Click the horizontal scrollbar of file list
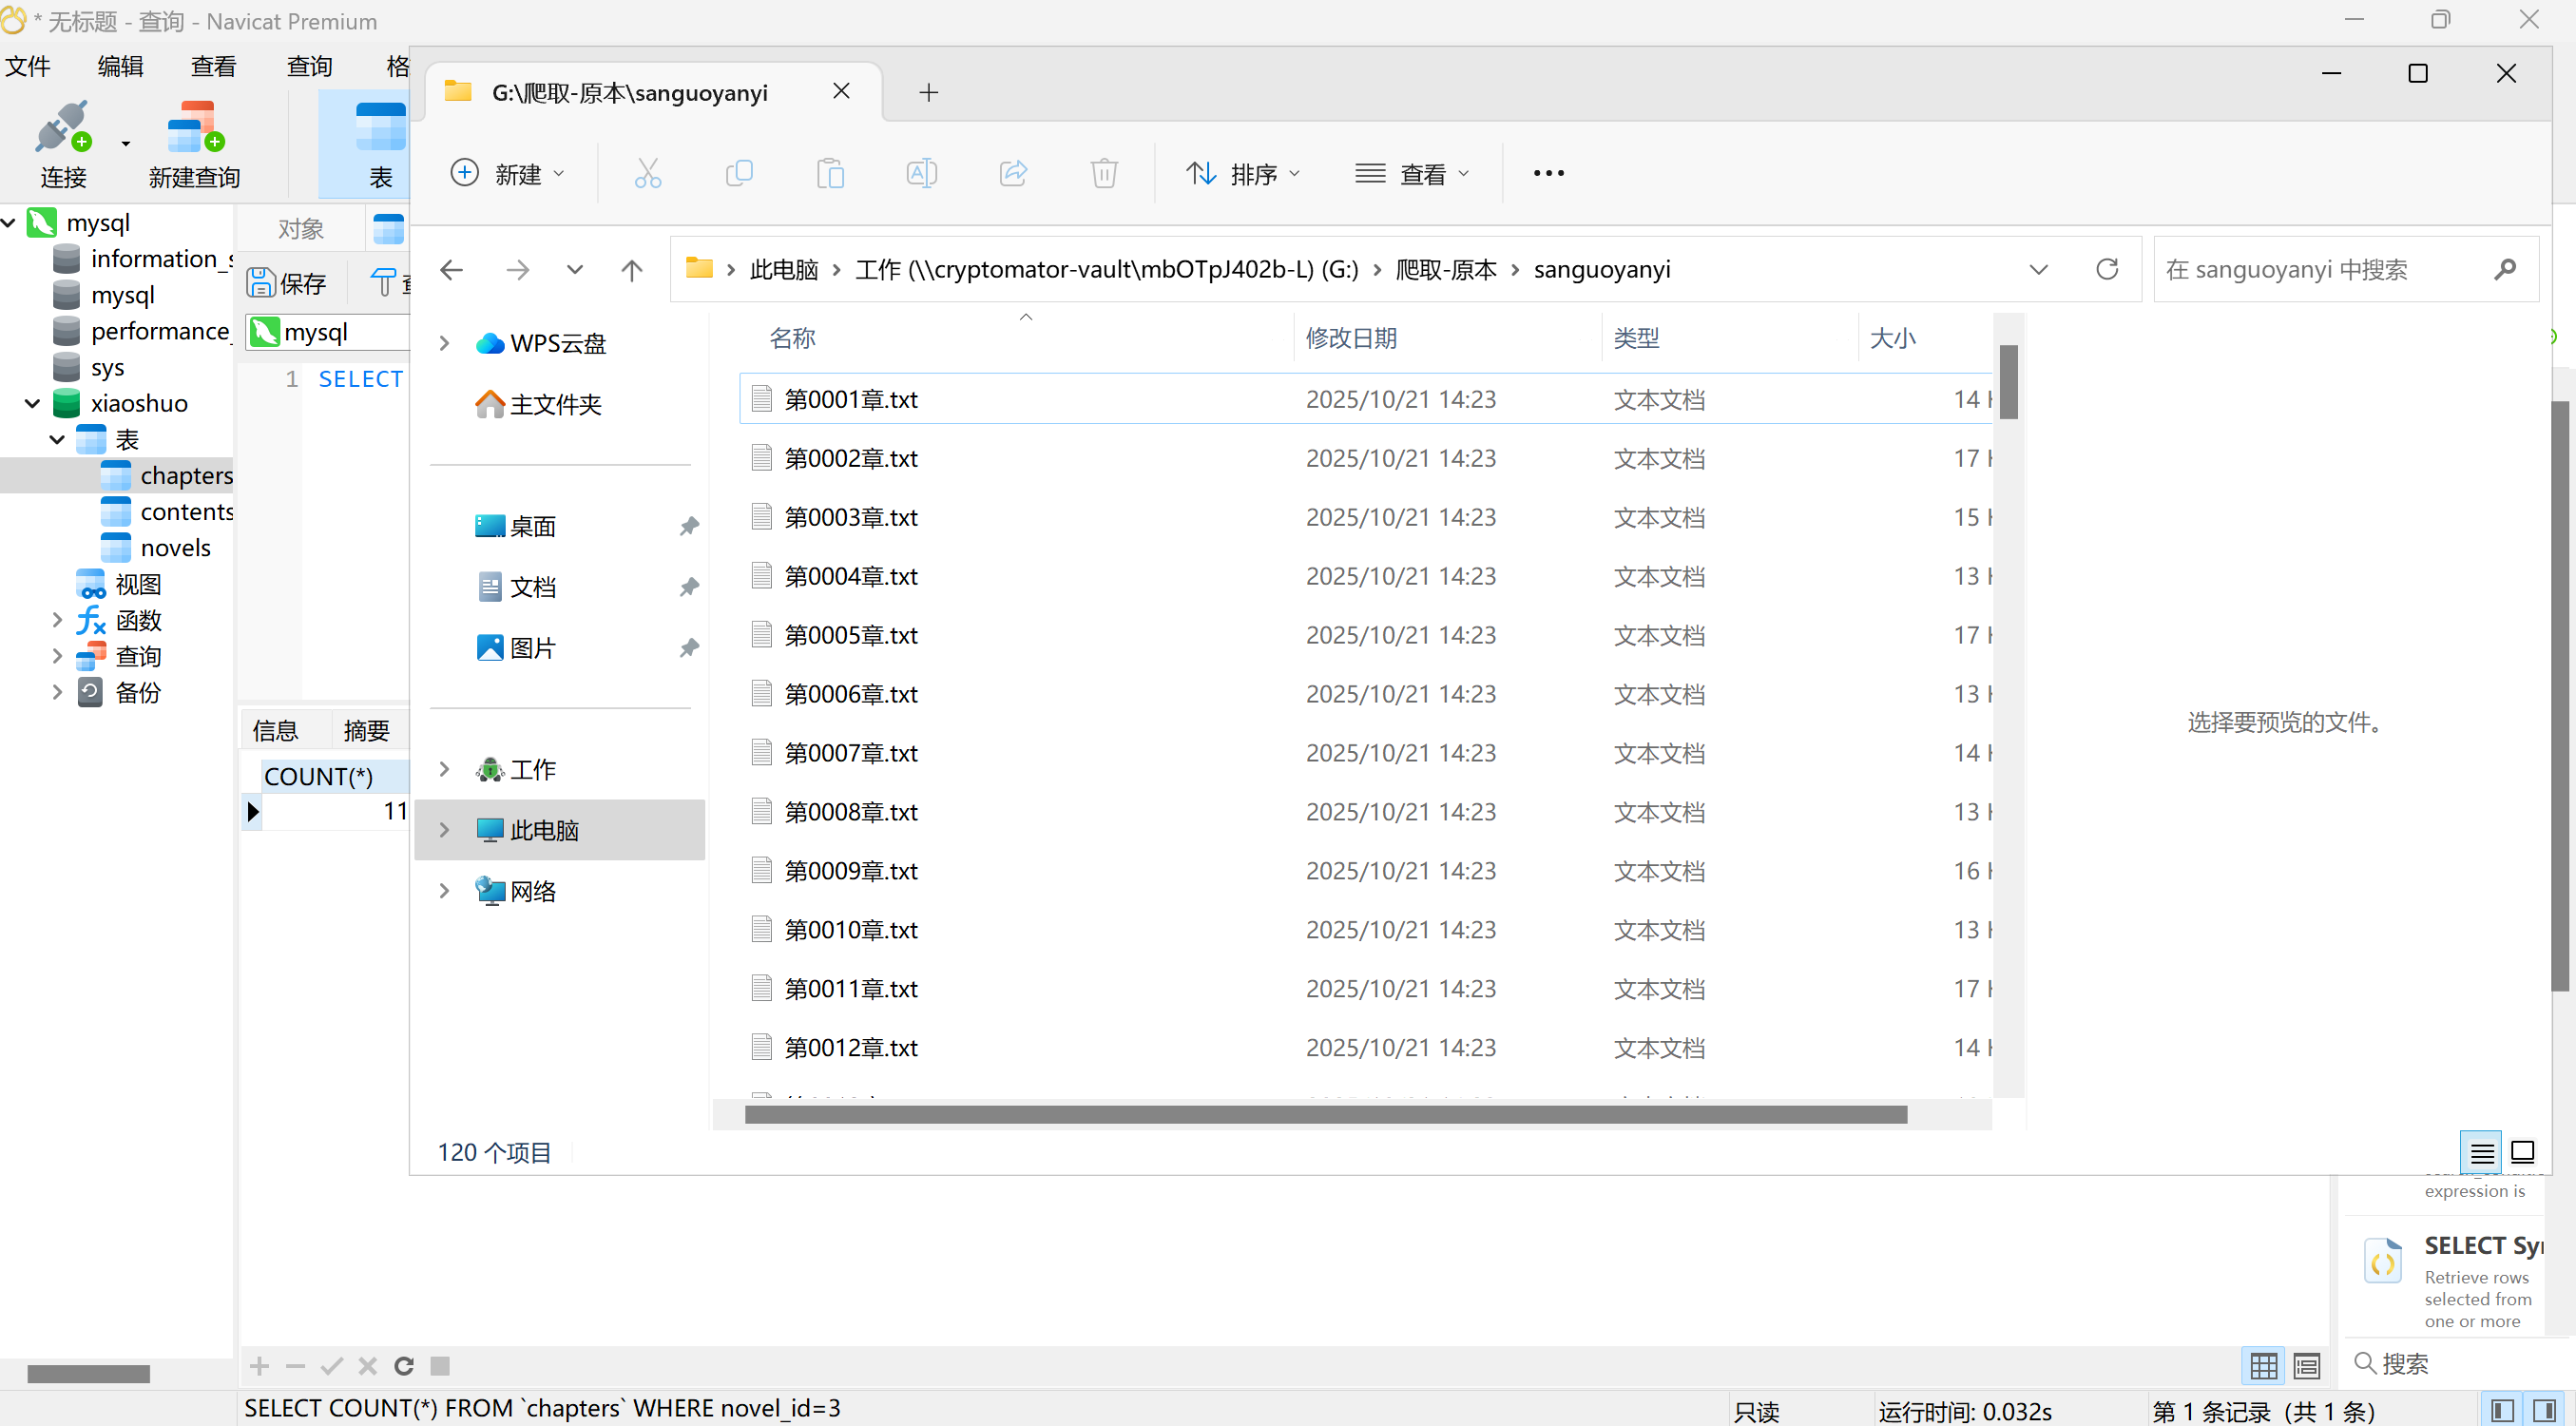The height and width of the screenshot is (1426, 2576). coord(1325,1115)
